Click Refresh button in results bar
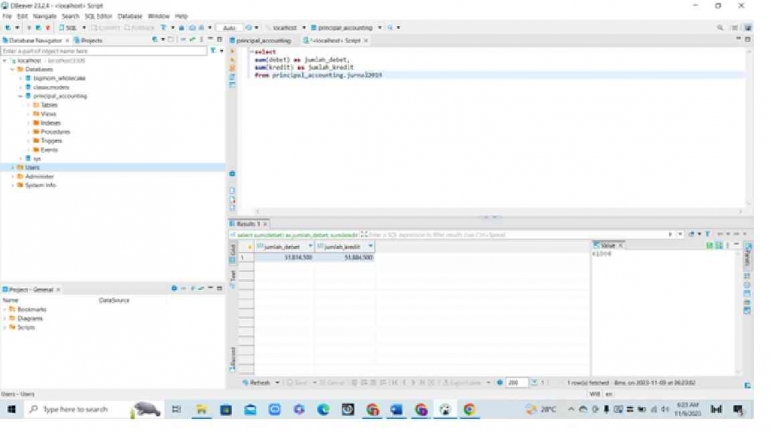Viewport: 770px width, 433px height. click(x=257, y=383)
